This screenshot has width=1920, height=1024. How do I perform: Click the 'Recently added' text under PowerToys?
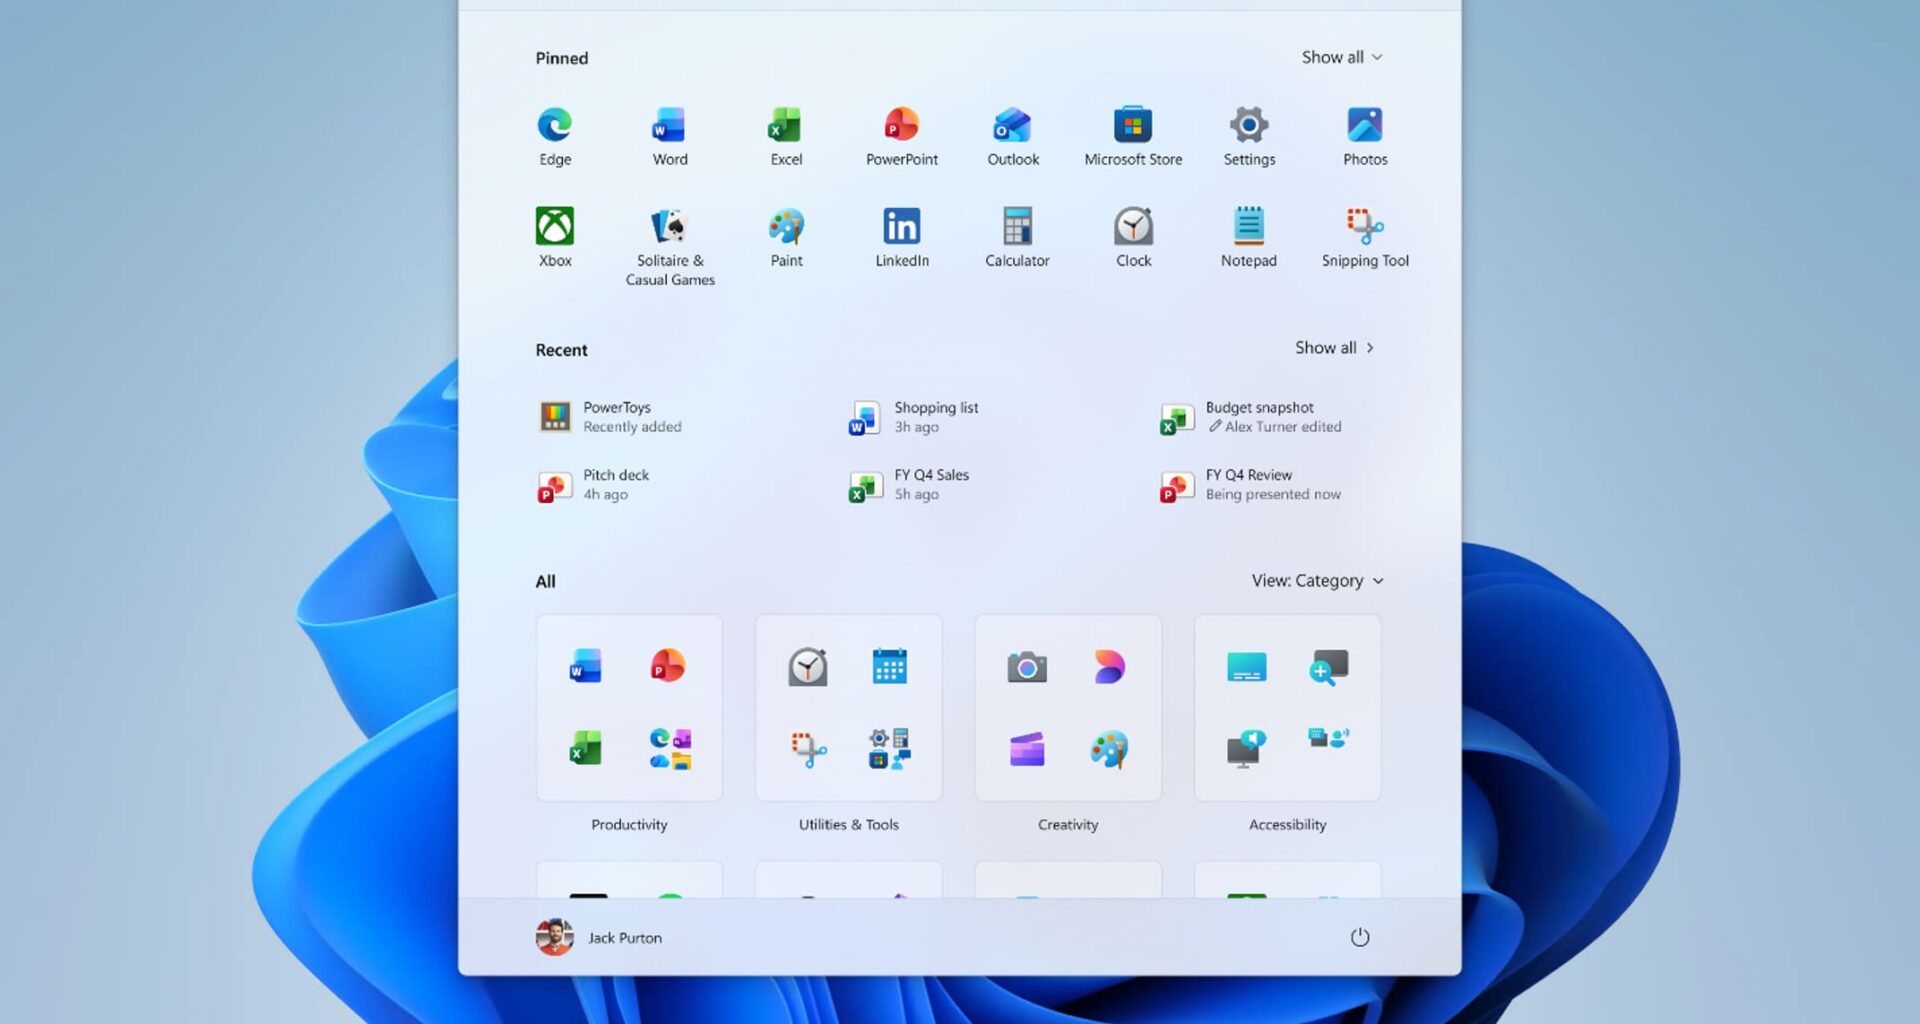point(632,427)
